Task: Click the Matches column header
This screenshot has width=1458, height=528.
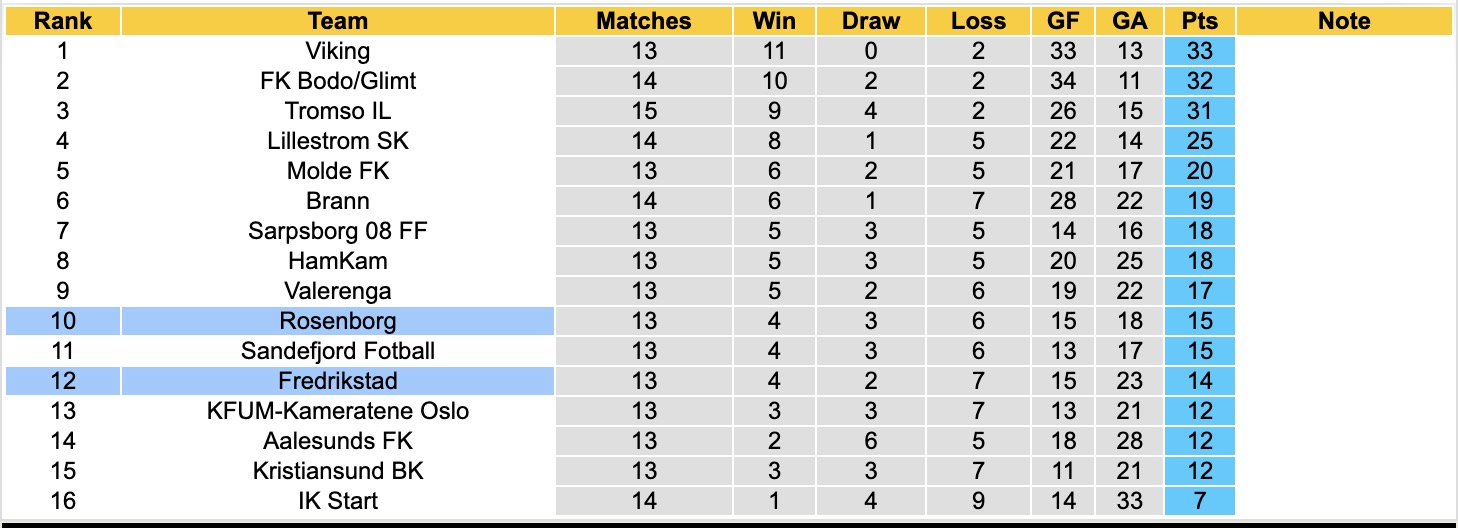Action: point(644,21)
